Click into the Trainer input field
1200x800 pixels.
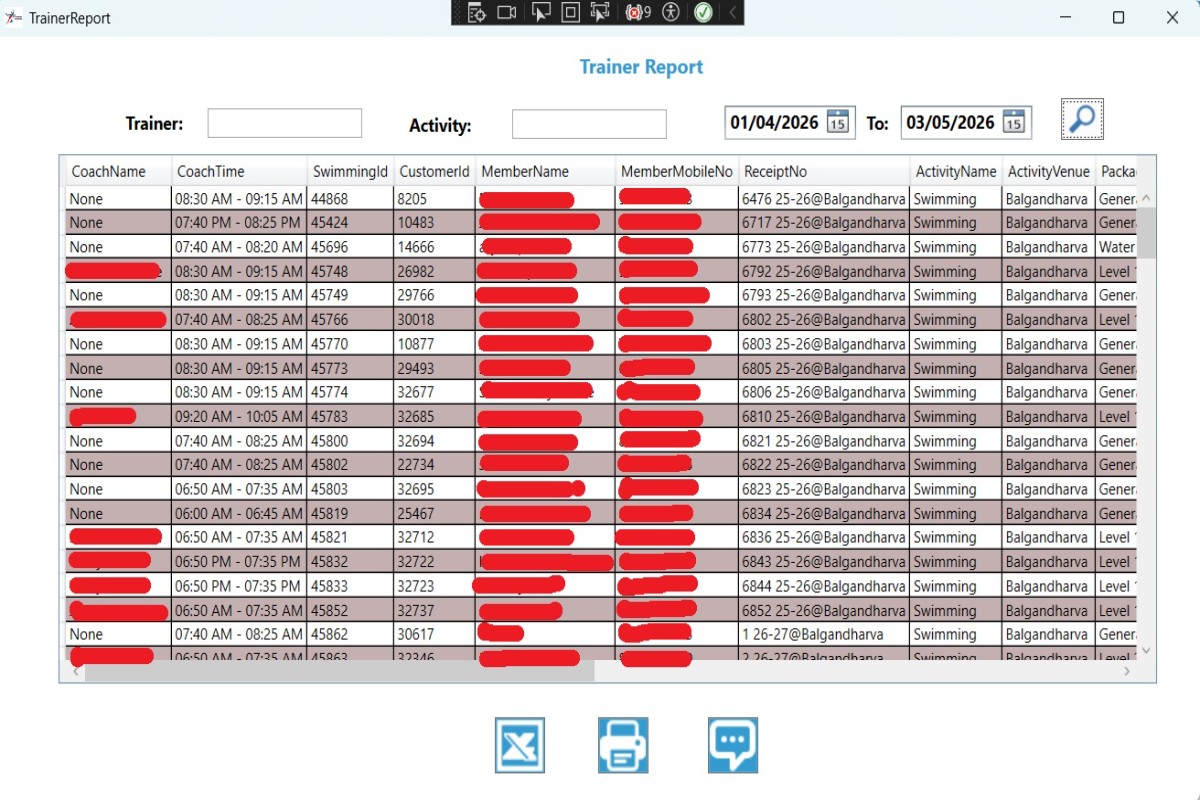tap(284, 123)
